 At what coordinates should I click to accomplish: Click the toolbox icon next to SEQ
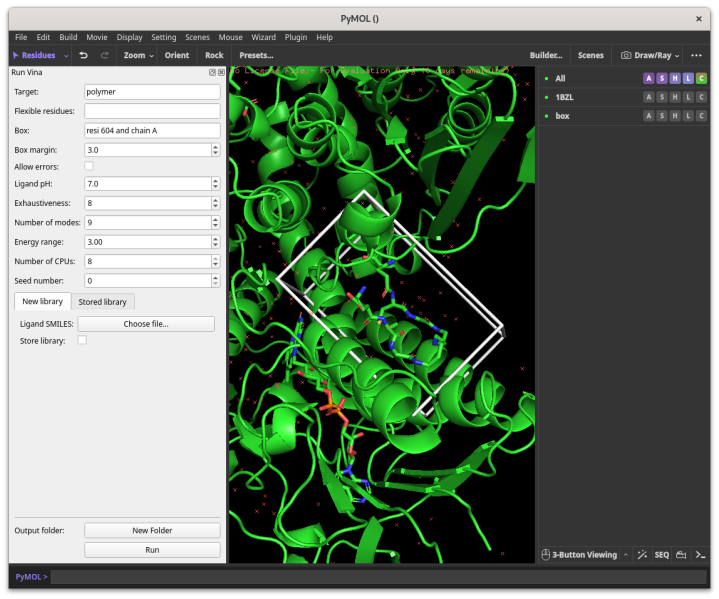(x=681, y=554)
